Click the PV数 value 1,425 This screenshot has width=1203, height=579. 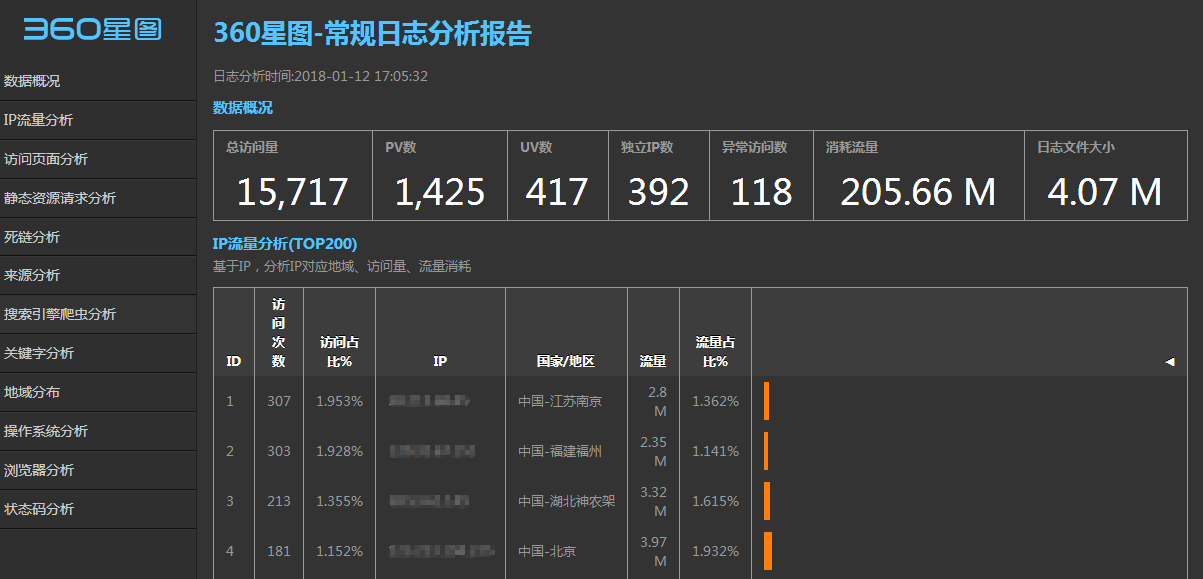point(440,192)
